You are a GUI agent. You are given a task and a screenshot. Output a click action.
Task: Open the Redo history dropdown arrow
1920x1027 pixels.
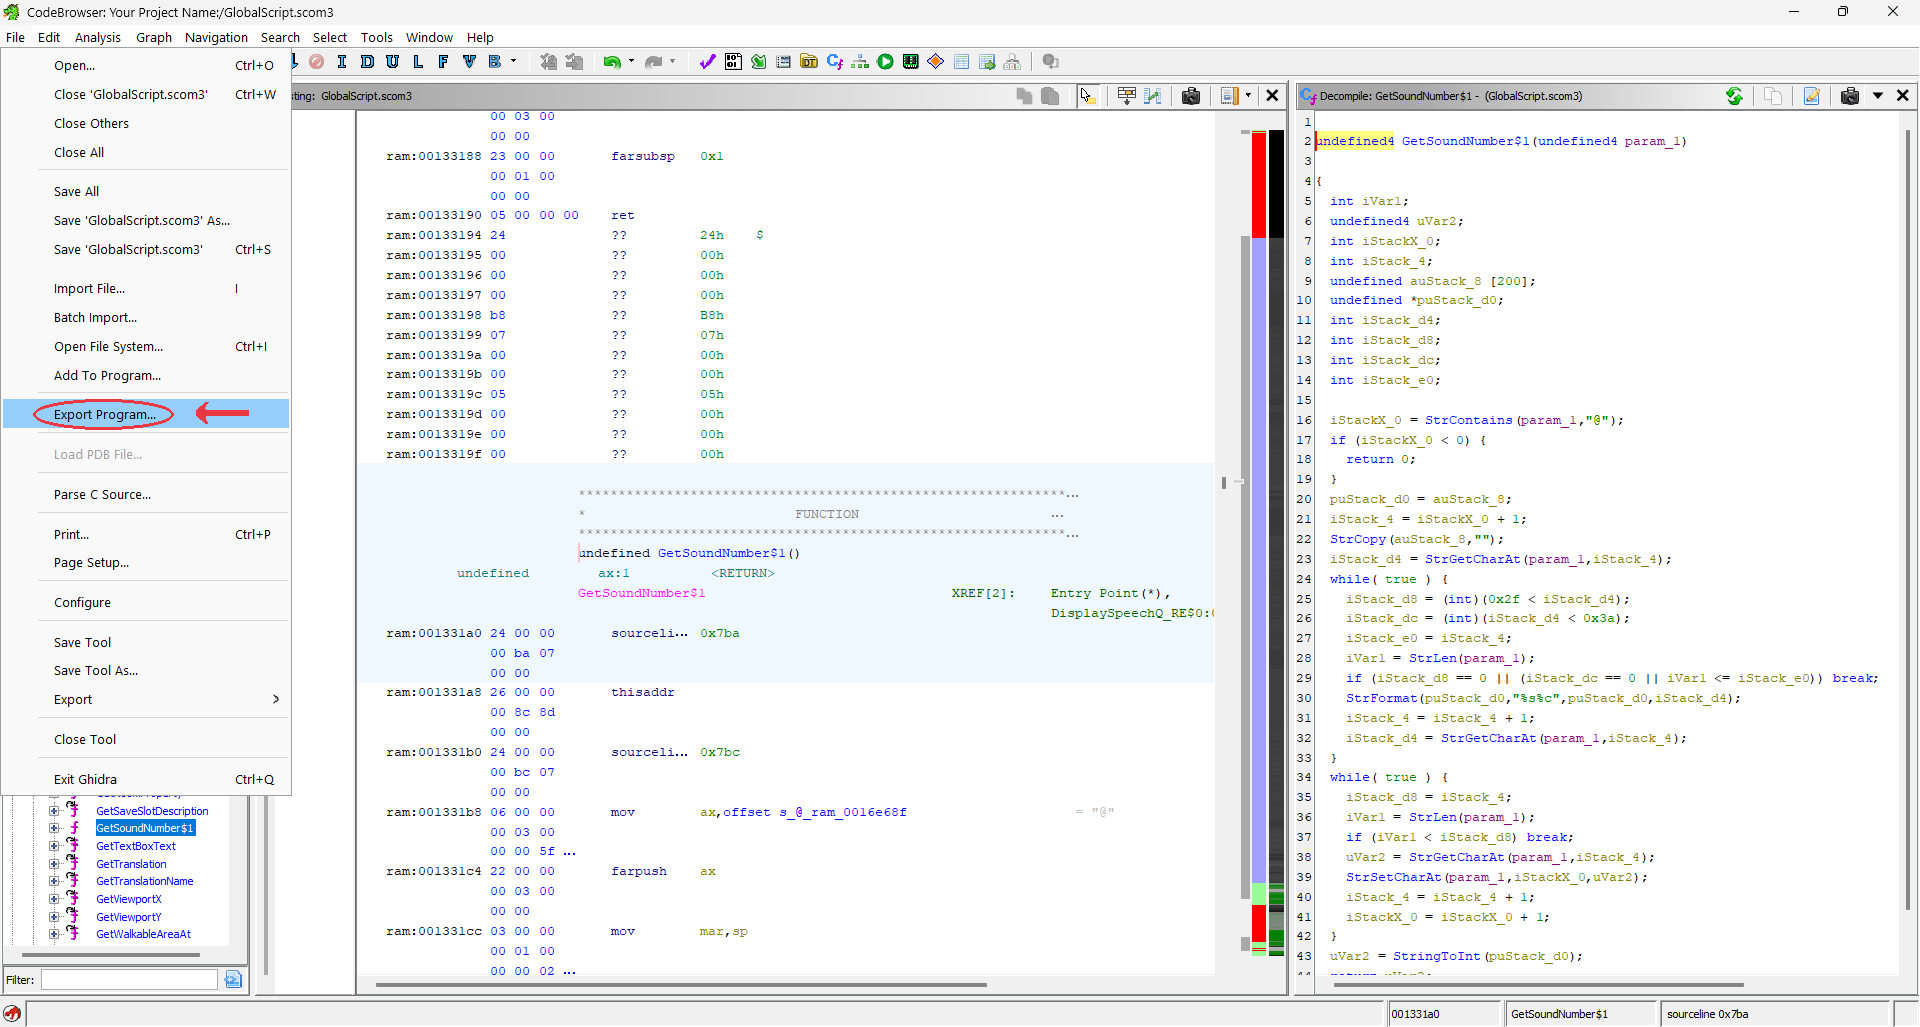[672, 62]
